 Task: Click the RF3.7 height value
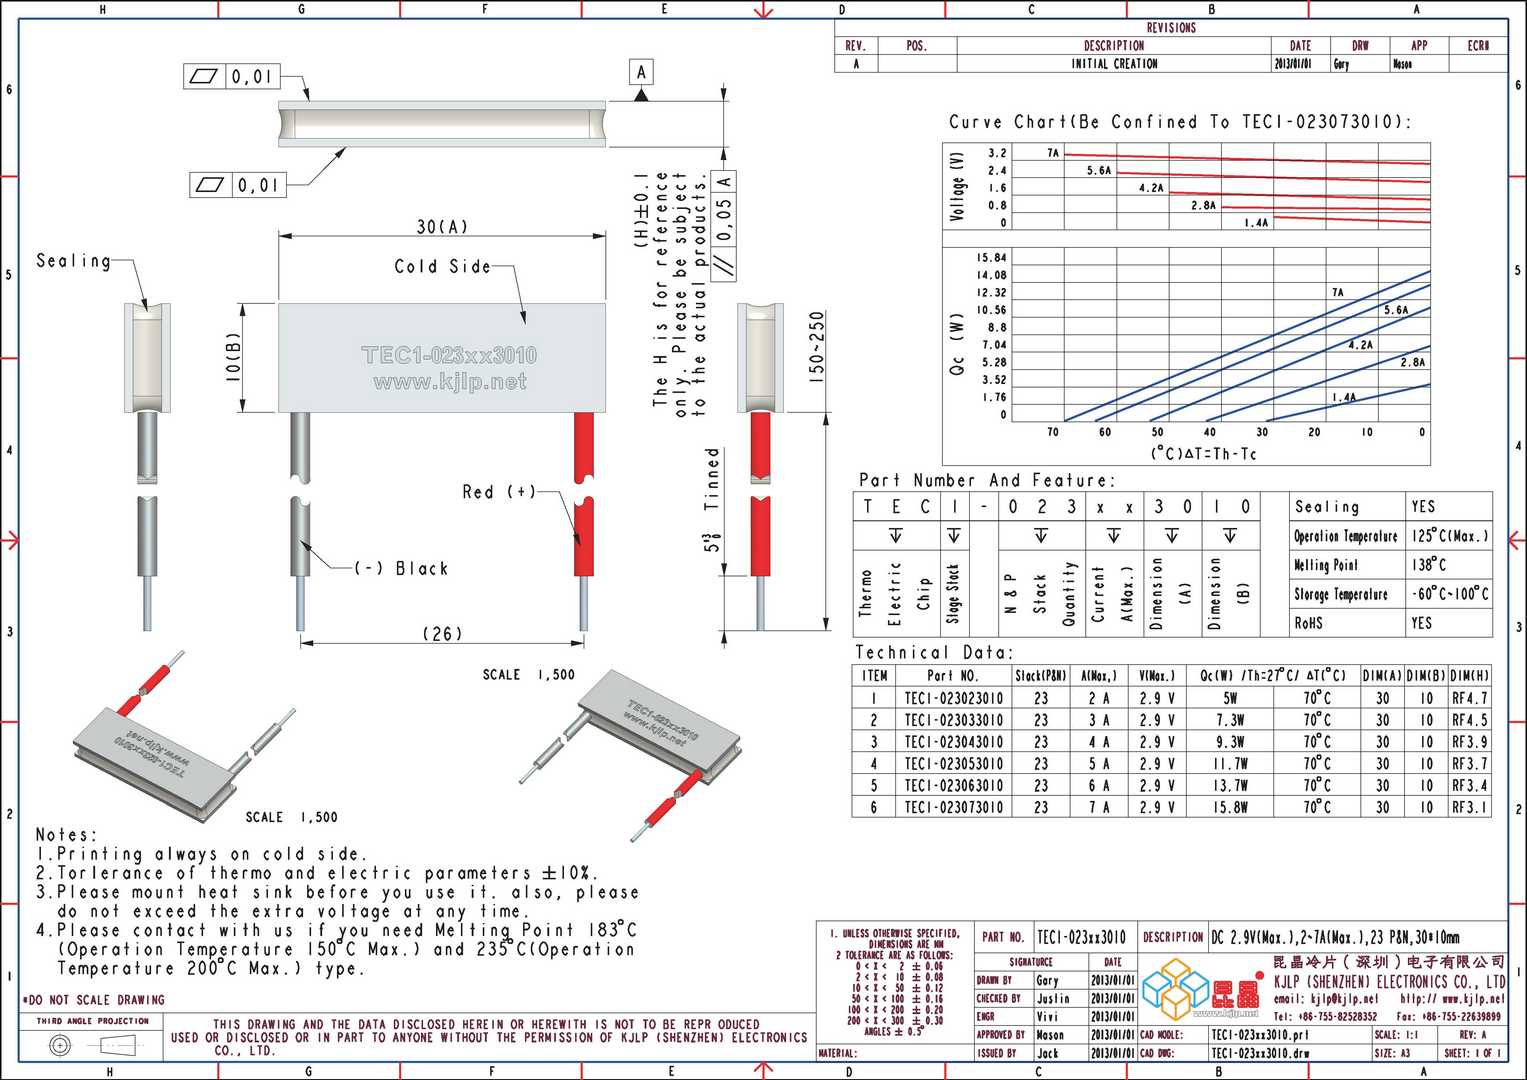tap(1470, 764)
